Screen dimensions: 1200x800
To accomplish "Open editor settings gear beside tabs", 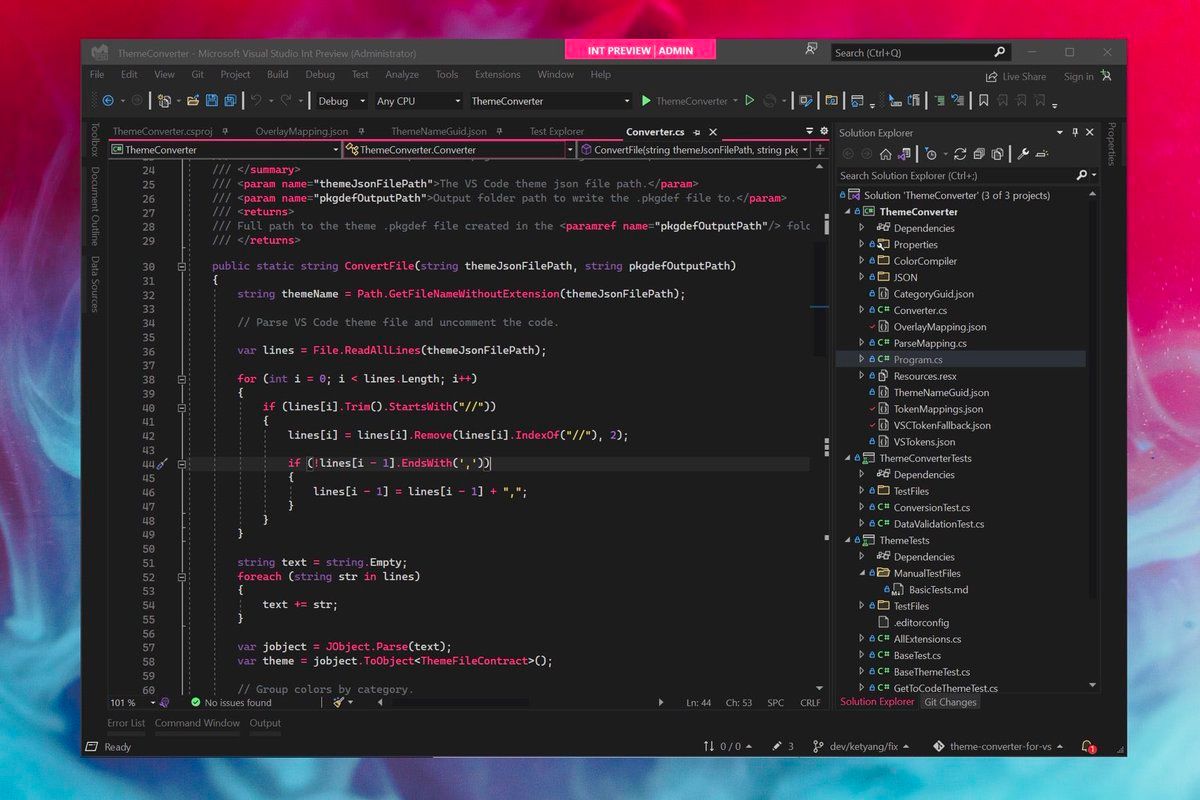I will click(x=824, y=131).
